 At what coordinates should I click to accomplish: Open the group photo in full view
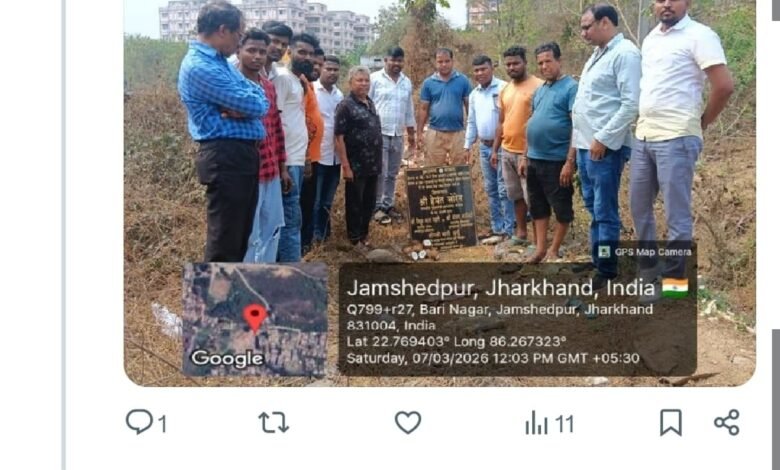click(x=440, y=192)
